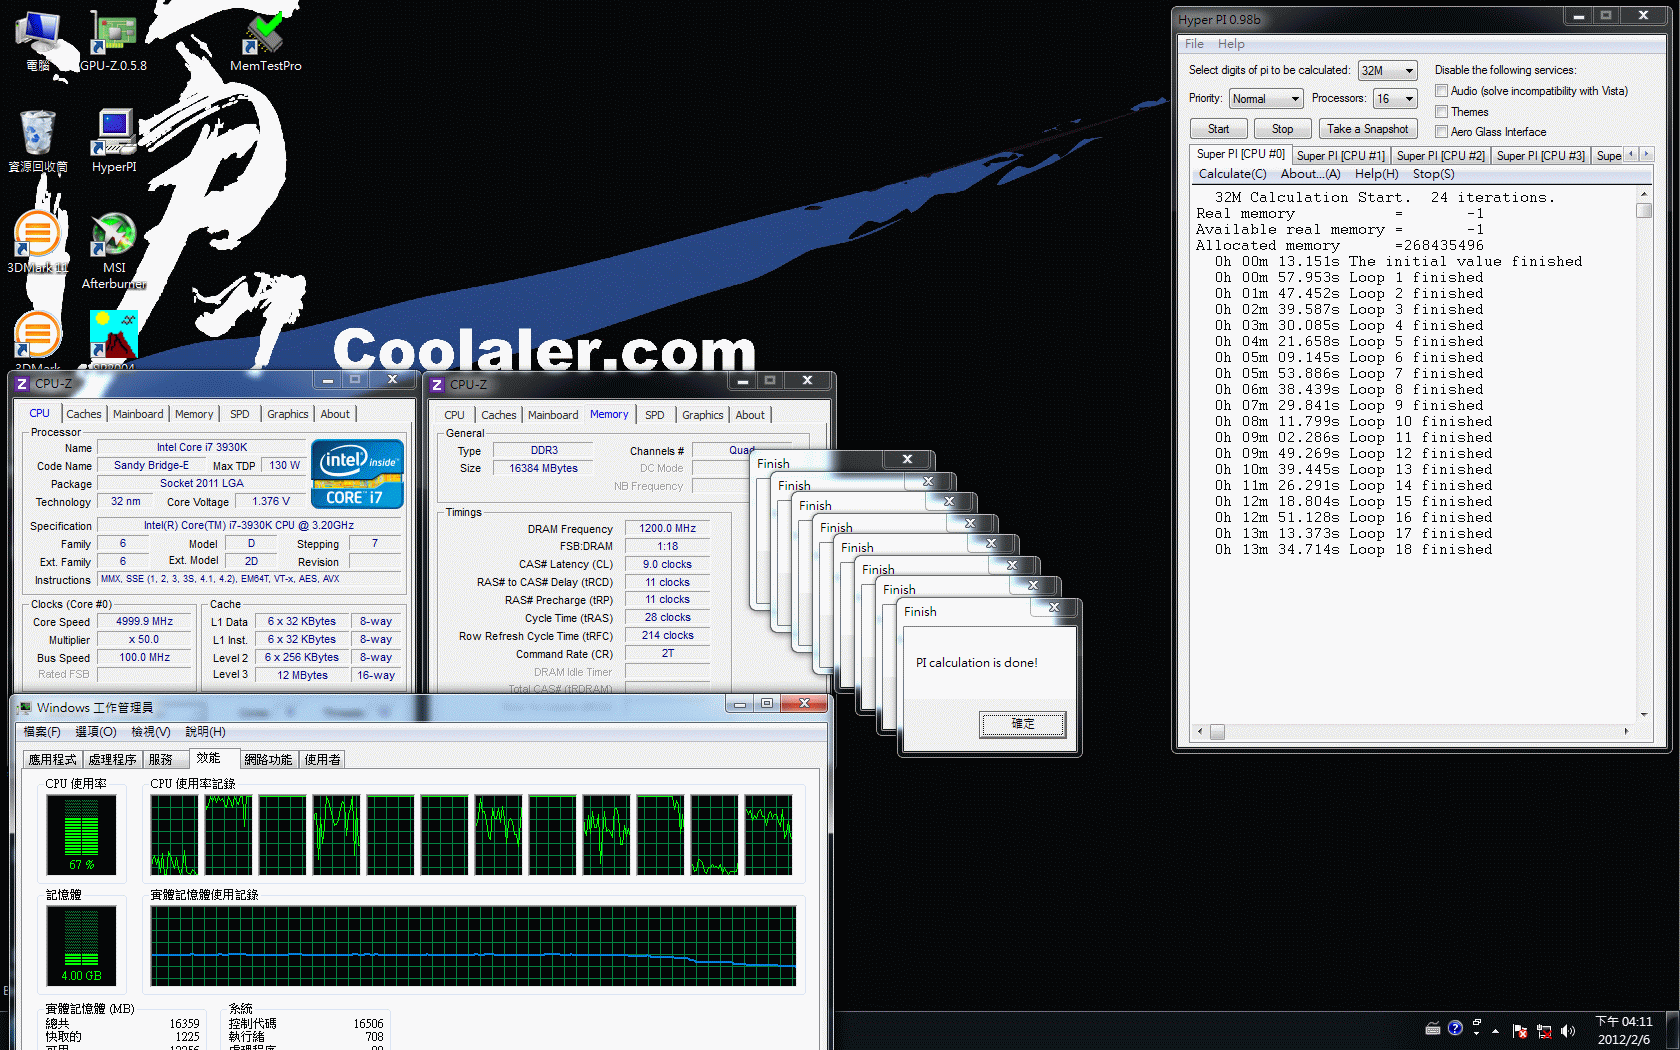Viewport: 1680px width, 1050px height.
Task: Open About...(A) menu in Super PI
Action: 1310,174
